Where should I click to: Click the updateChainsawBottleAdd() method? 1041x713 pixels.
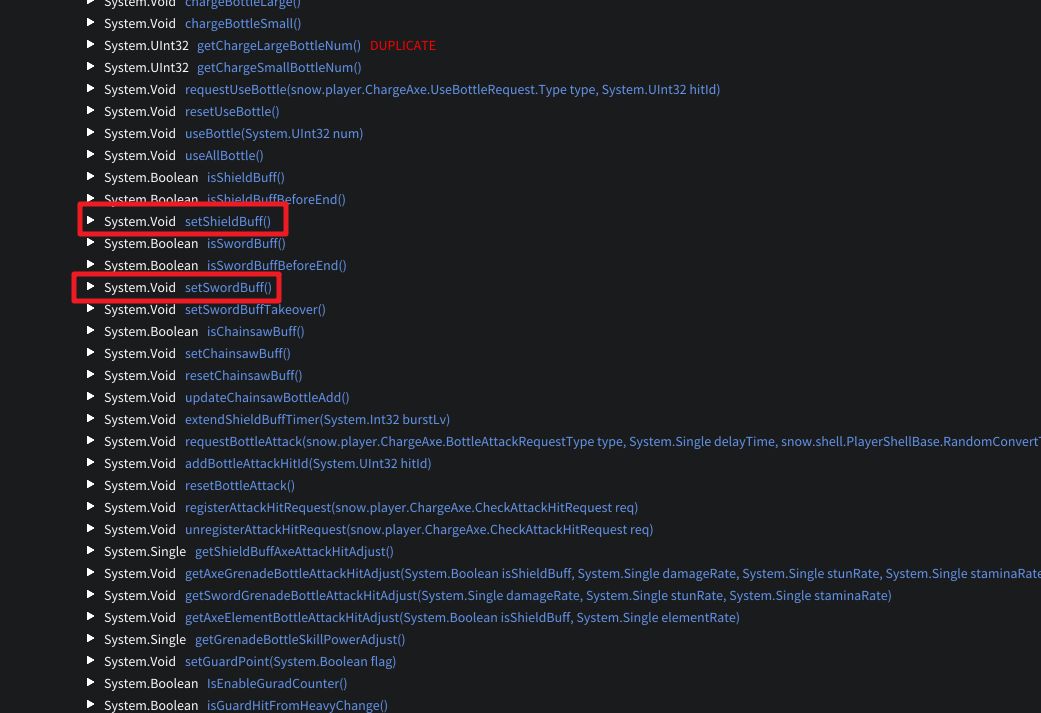click(267, 397)
